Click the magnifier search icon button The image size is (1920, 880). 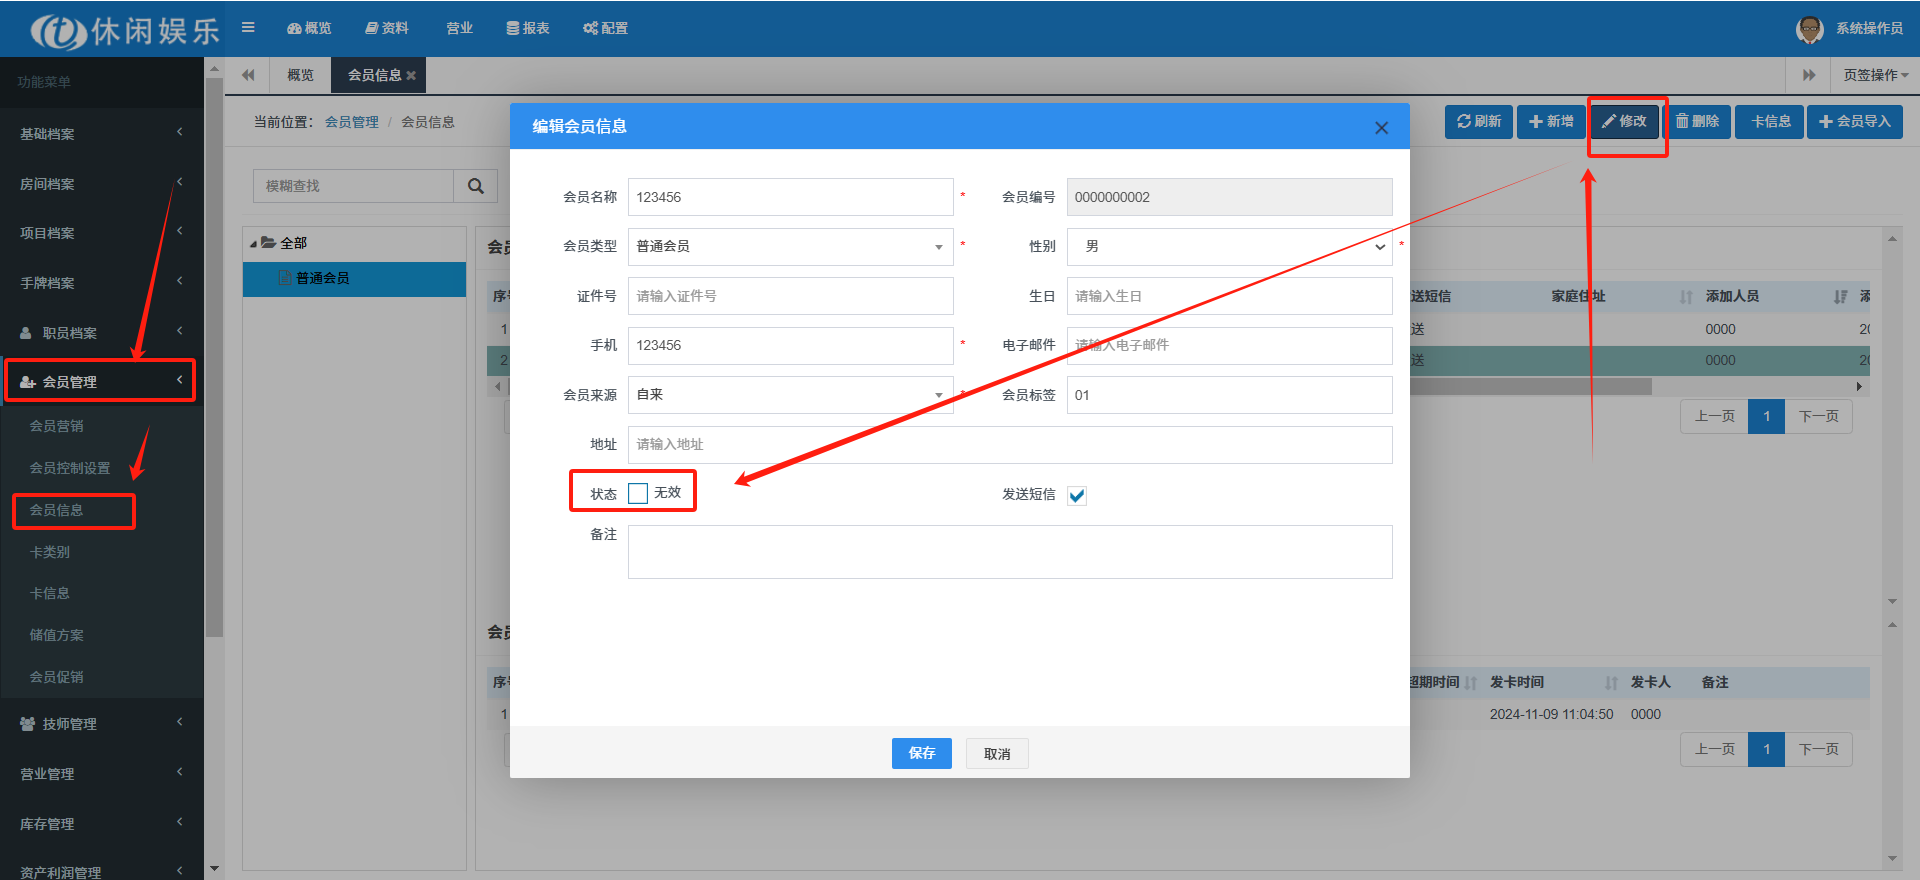(x=476, y=186)
